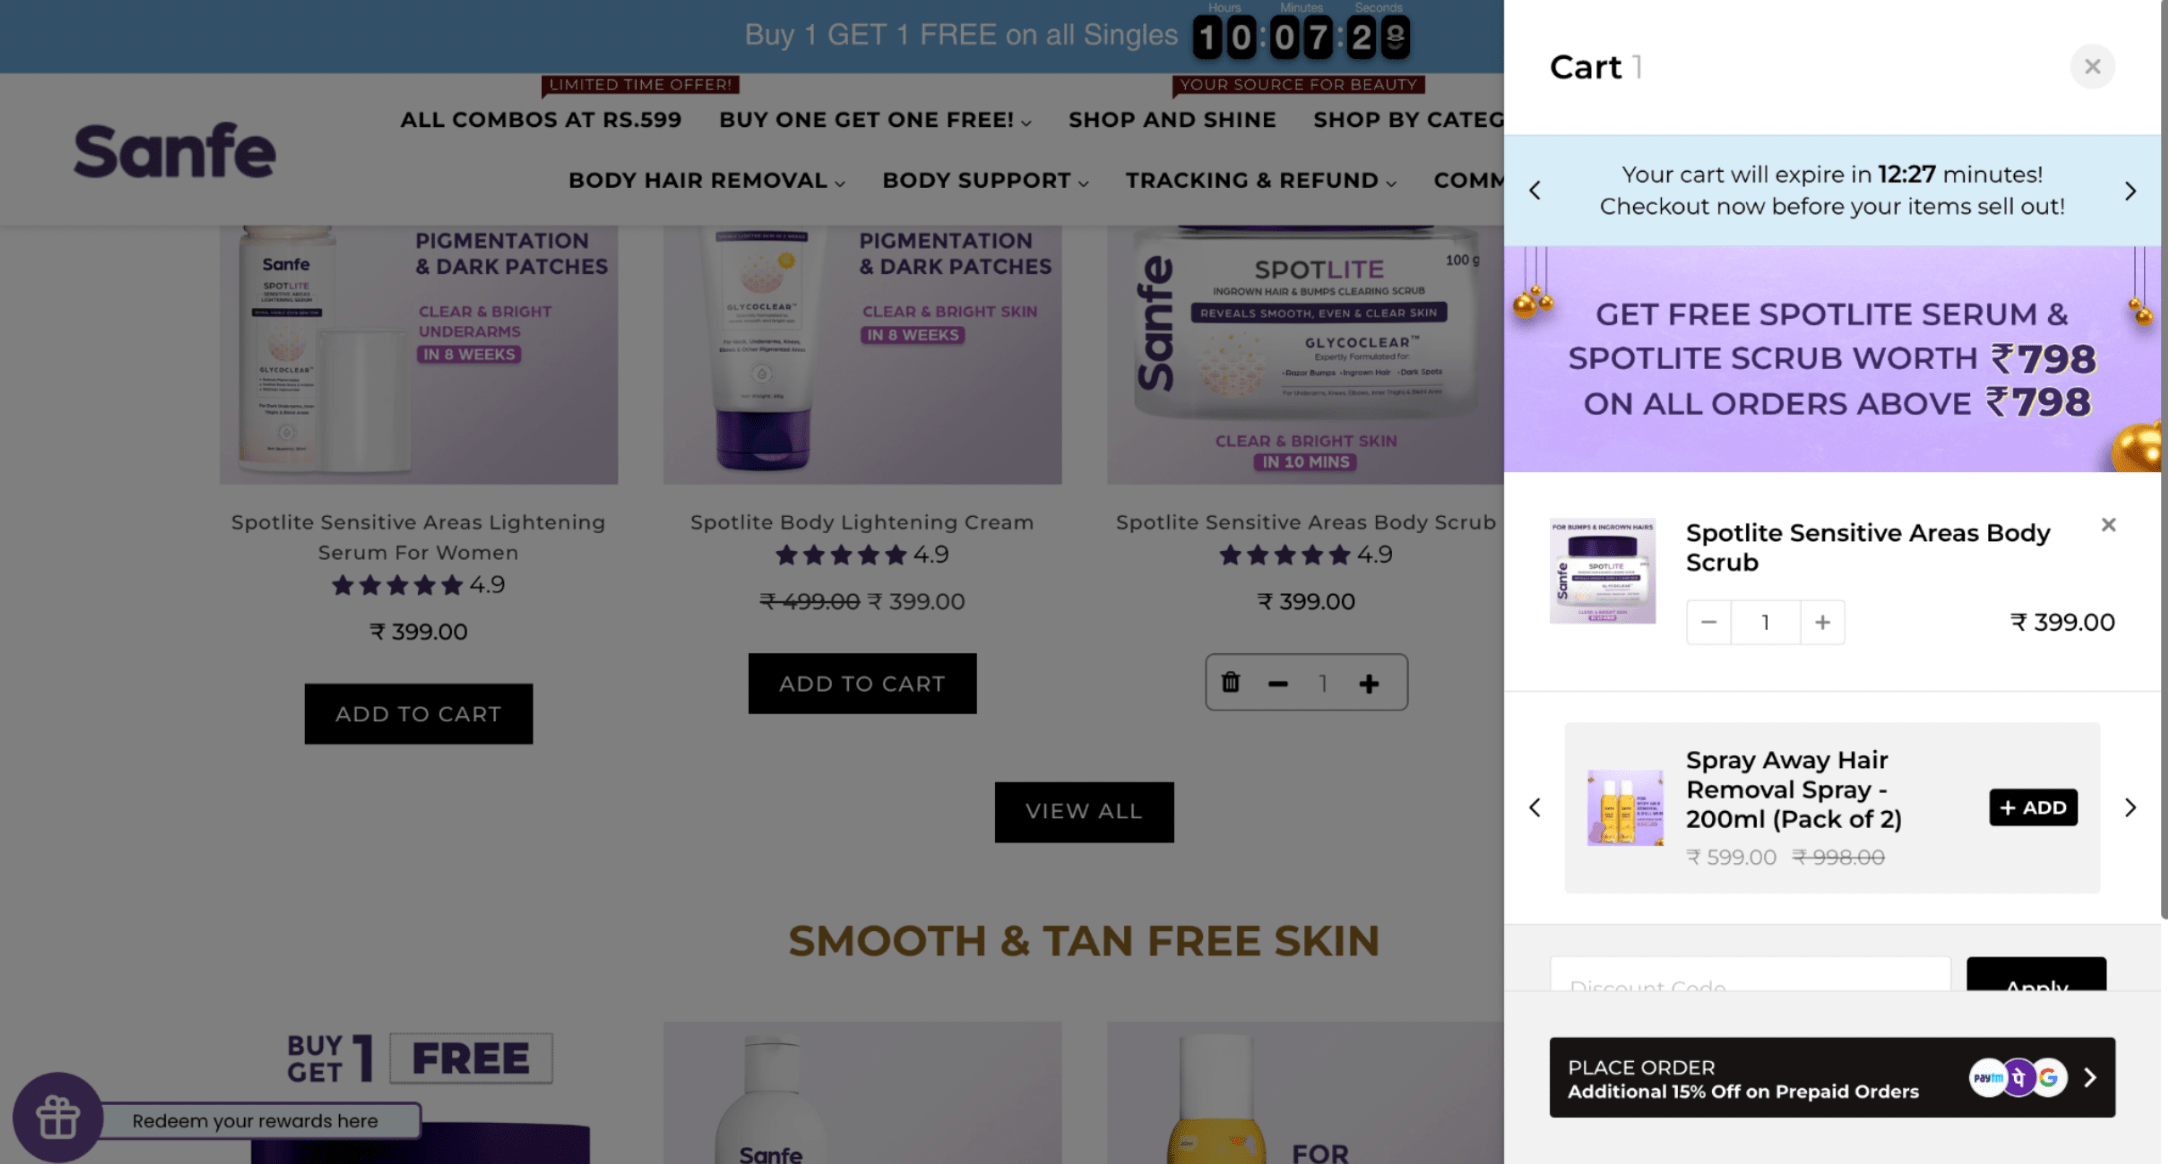Open Shop and Shine menu item
This screenshot has width=2168, height=1164.
point(1172,120)
